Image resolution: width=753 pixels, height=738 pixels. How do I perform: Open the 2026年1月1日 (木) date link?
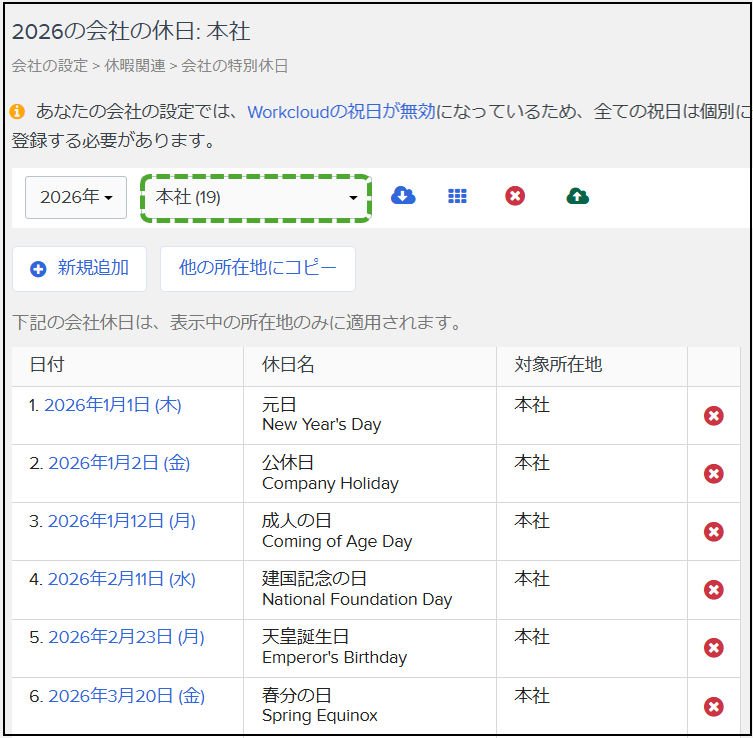[x=113, y=405]
